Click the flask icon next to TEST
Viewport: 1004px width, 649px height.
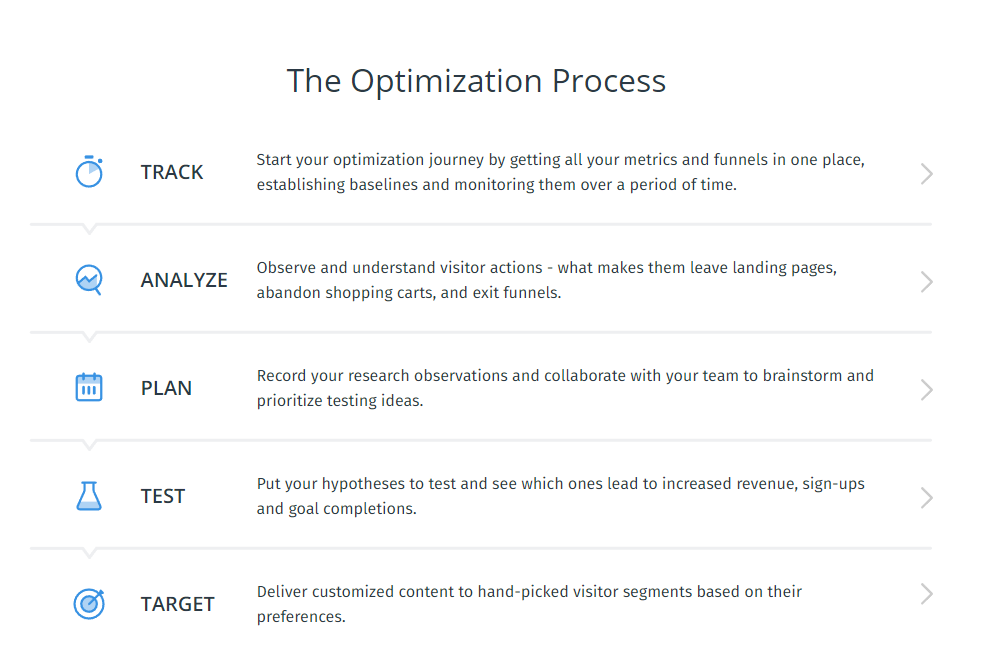point(89,496)
